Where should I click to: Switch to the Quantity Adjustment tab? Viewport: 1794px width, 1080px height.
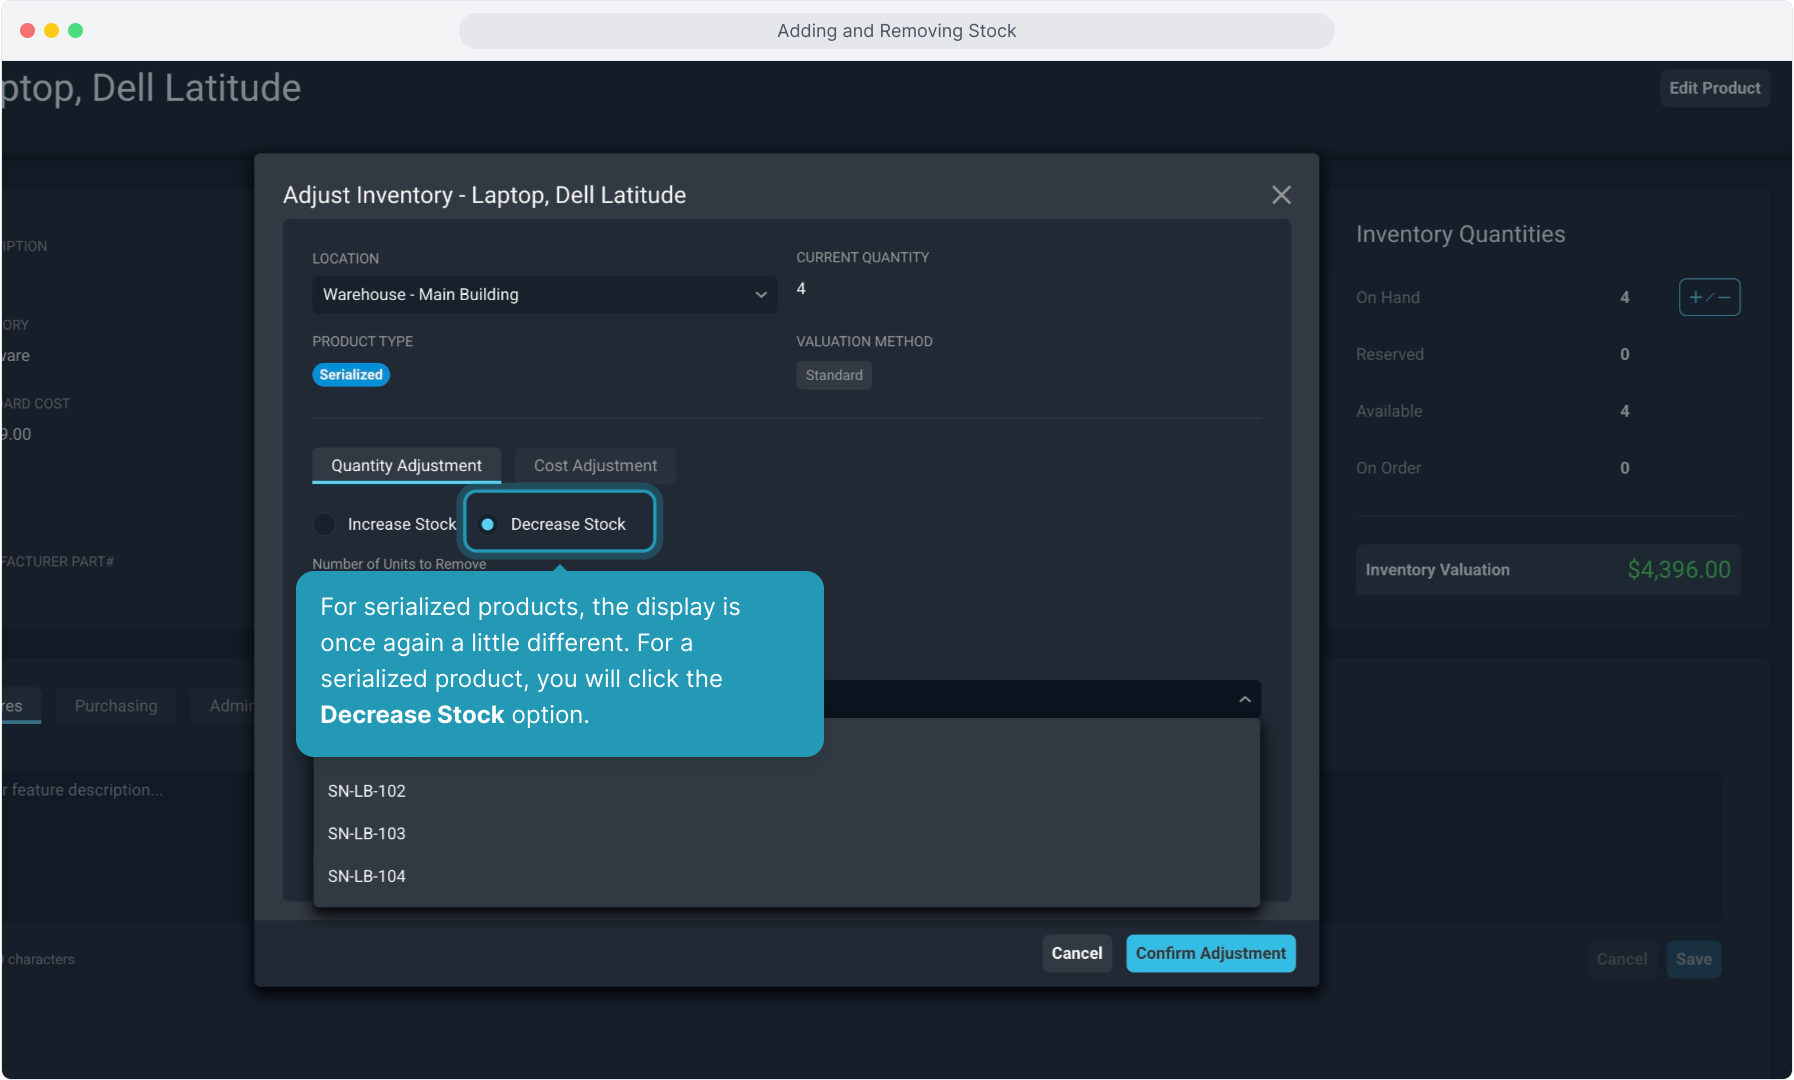(406, 466)
